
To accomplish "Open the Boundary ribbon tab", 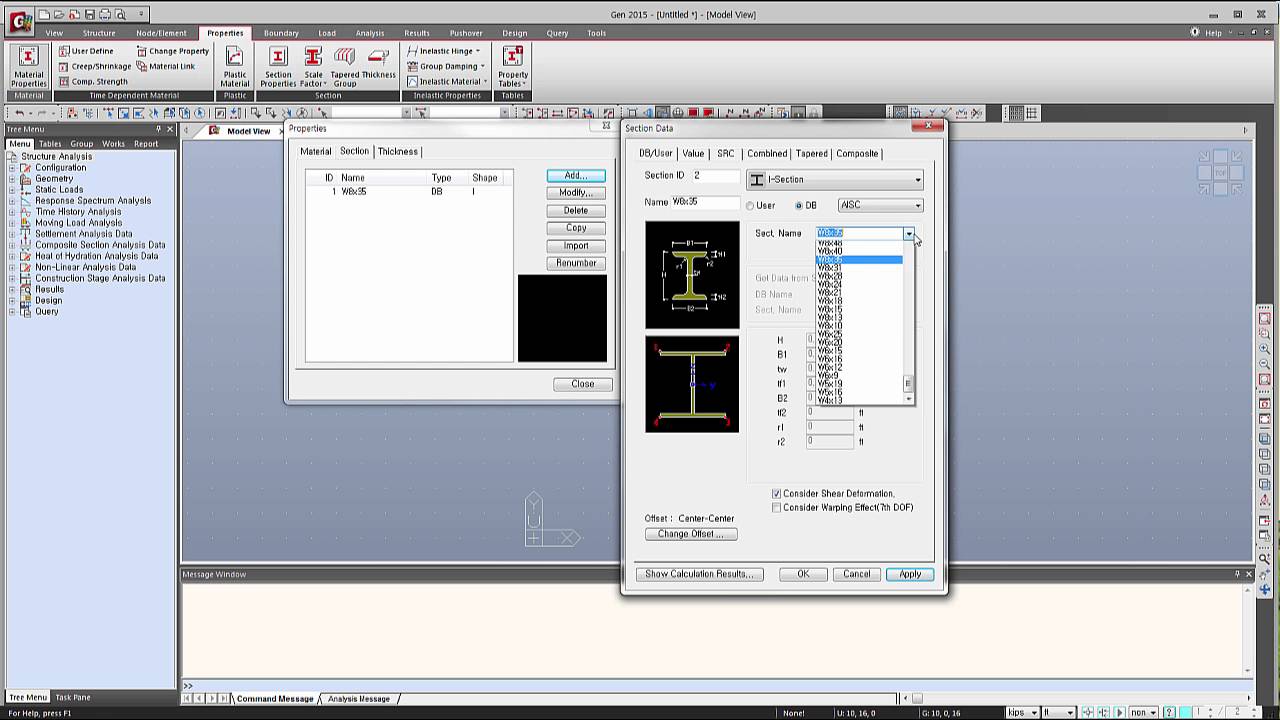I will tap(281, 33).
